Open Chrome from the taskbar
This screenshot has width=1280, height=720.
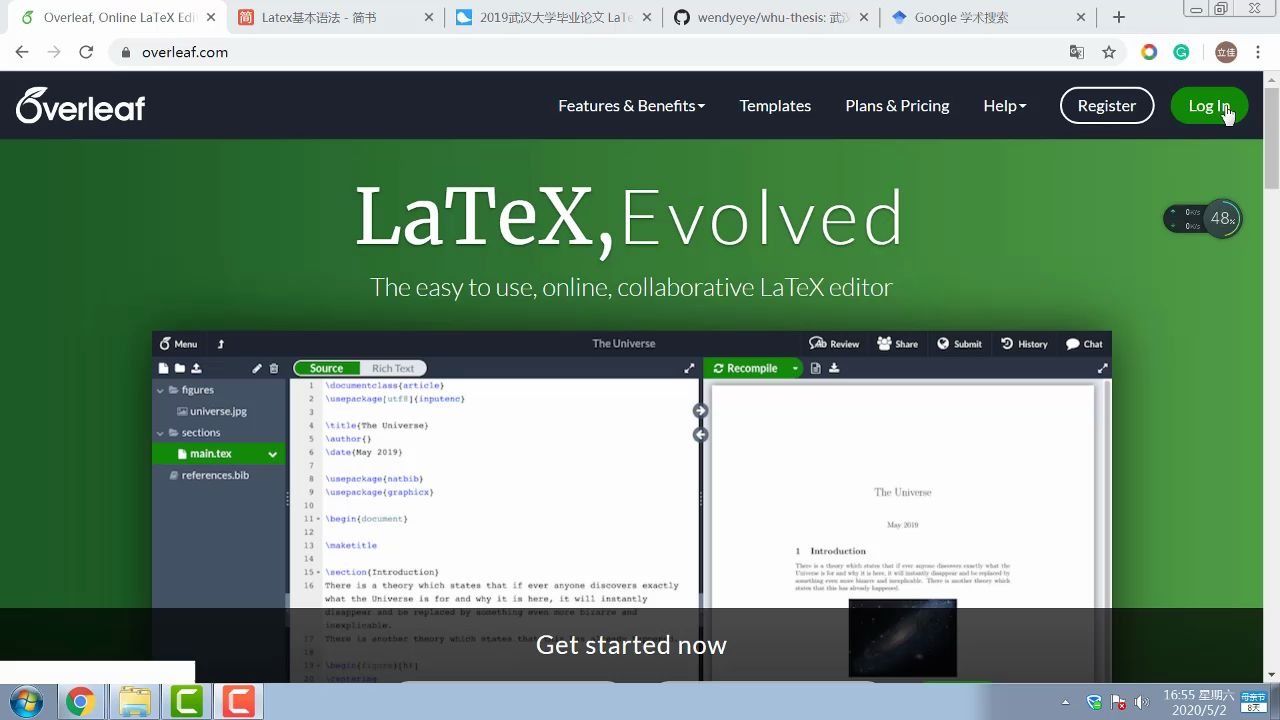[x=80, y=702]
